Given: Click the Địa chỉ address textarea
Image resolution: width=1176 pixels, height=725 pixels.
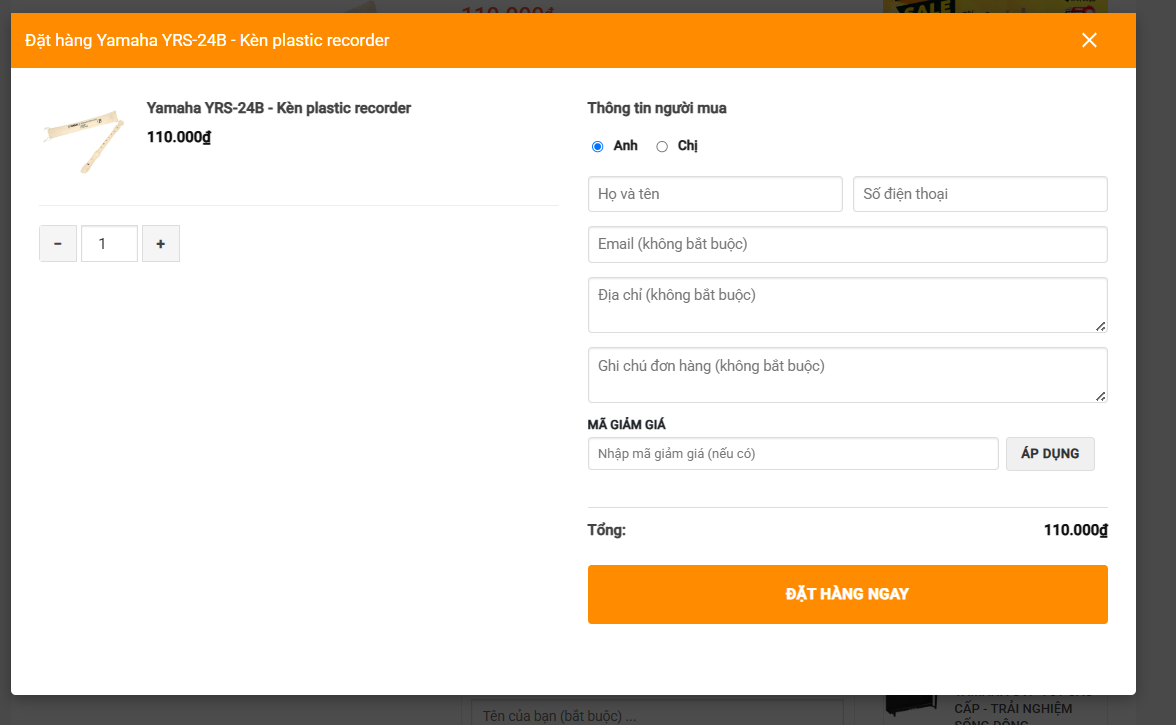Looking at the screenshot, I should tap(848, 305).
